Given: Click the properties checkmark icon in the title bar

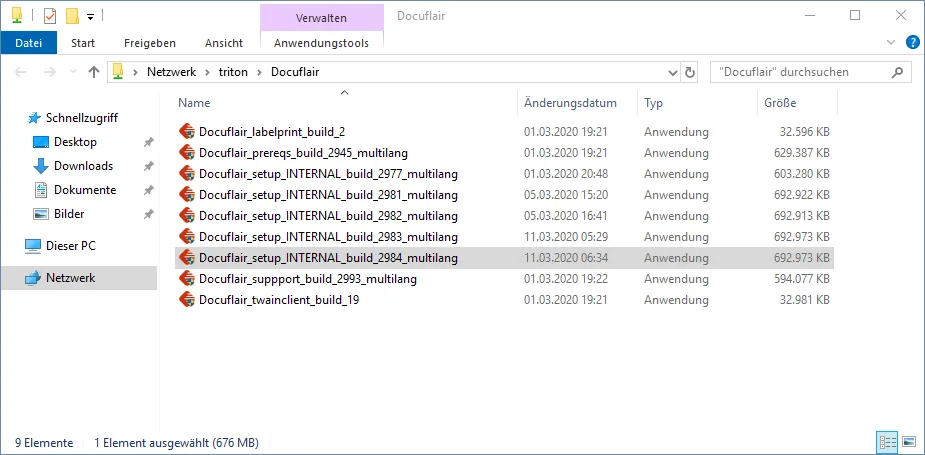Looking at the screenshot, I should 50,16.
